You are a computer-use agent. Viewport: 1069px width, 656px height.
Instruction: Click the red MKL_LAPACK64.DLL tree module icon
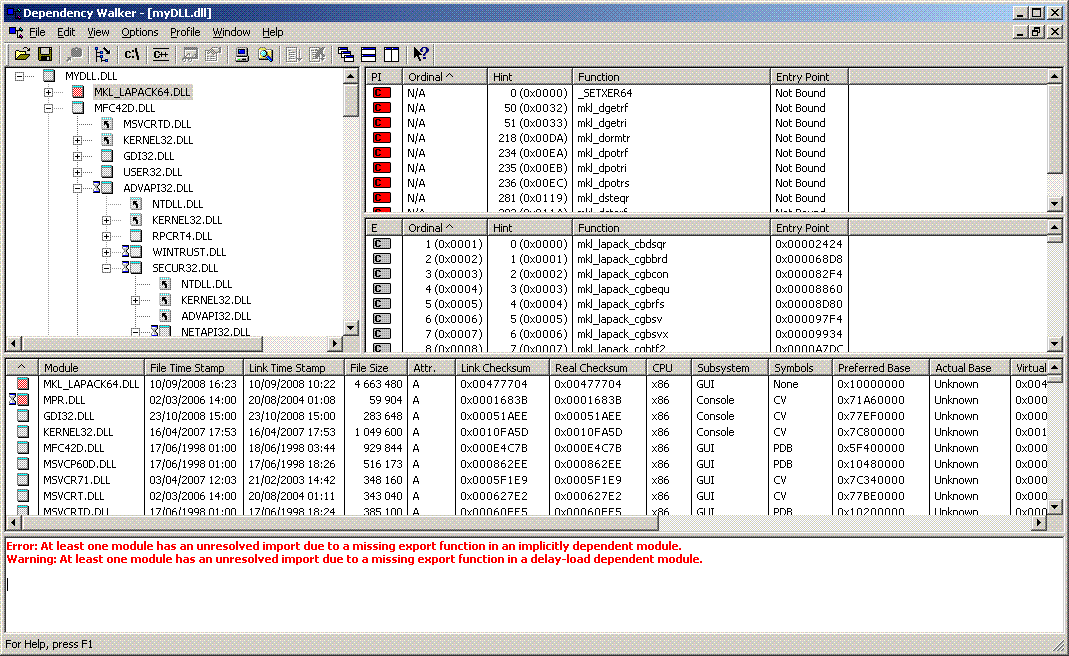tap(78, 92)
